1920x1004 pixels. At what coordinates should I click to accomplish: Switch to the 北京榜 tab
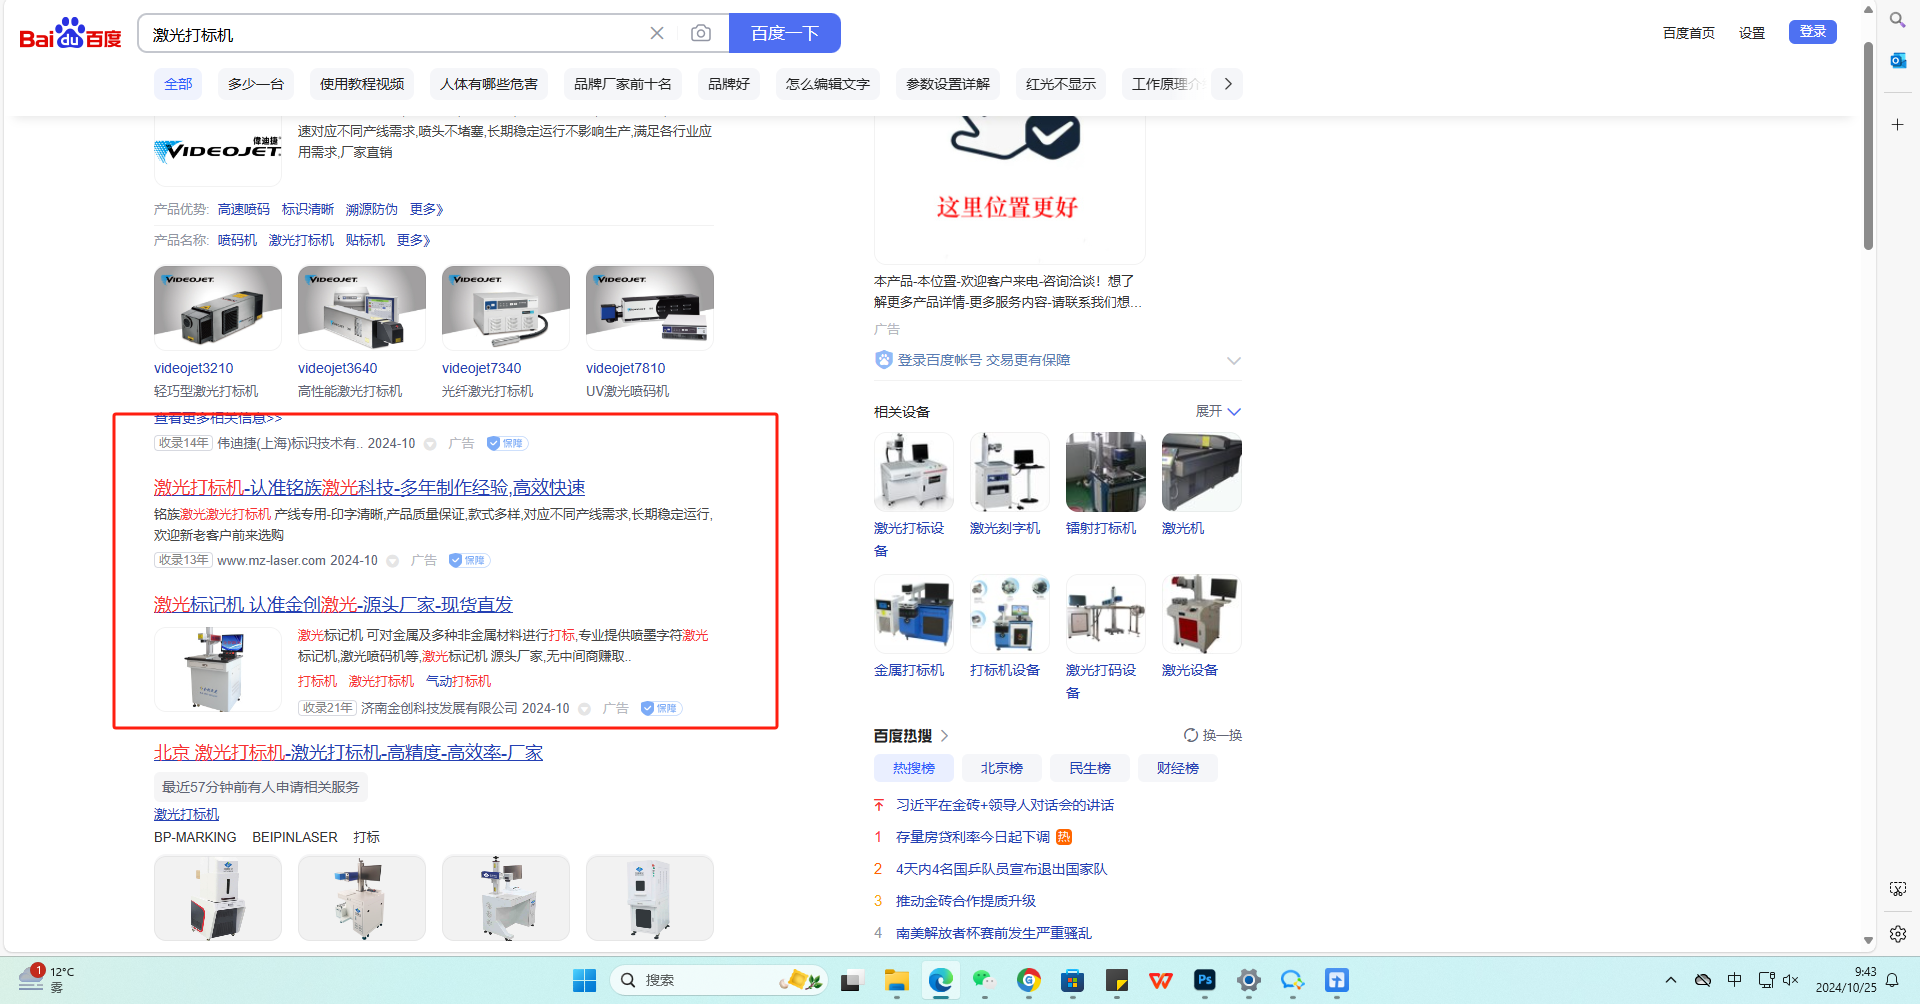(1002, 768)
